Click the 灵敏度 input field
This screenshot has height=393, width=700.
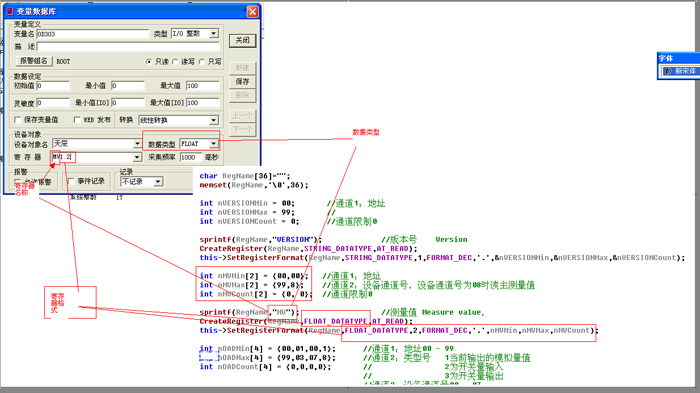click(x=53, y=103)
